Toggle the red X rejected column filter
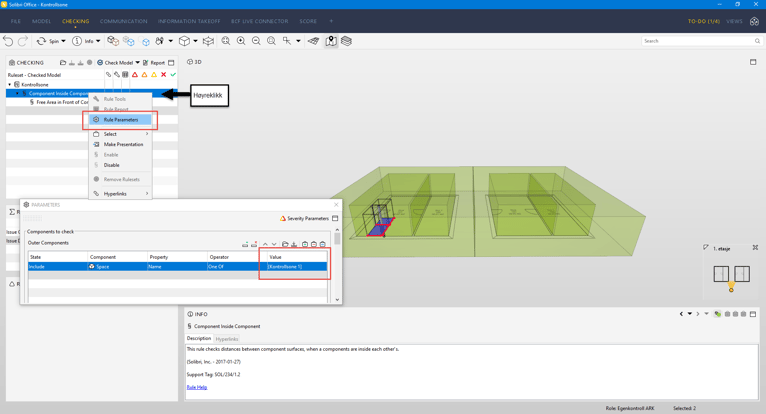Viewport: 766px width, 414px height. pyautogui.click(x=164, y=75)
